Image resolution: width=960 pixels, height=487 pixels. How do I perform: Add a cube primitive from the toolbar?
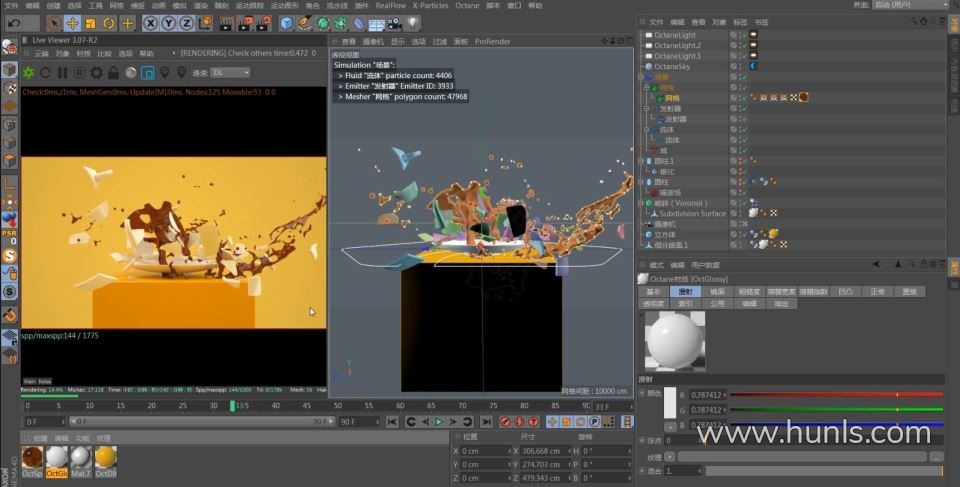(x=287, y=22)
